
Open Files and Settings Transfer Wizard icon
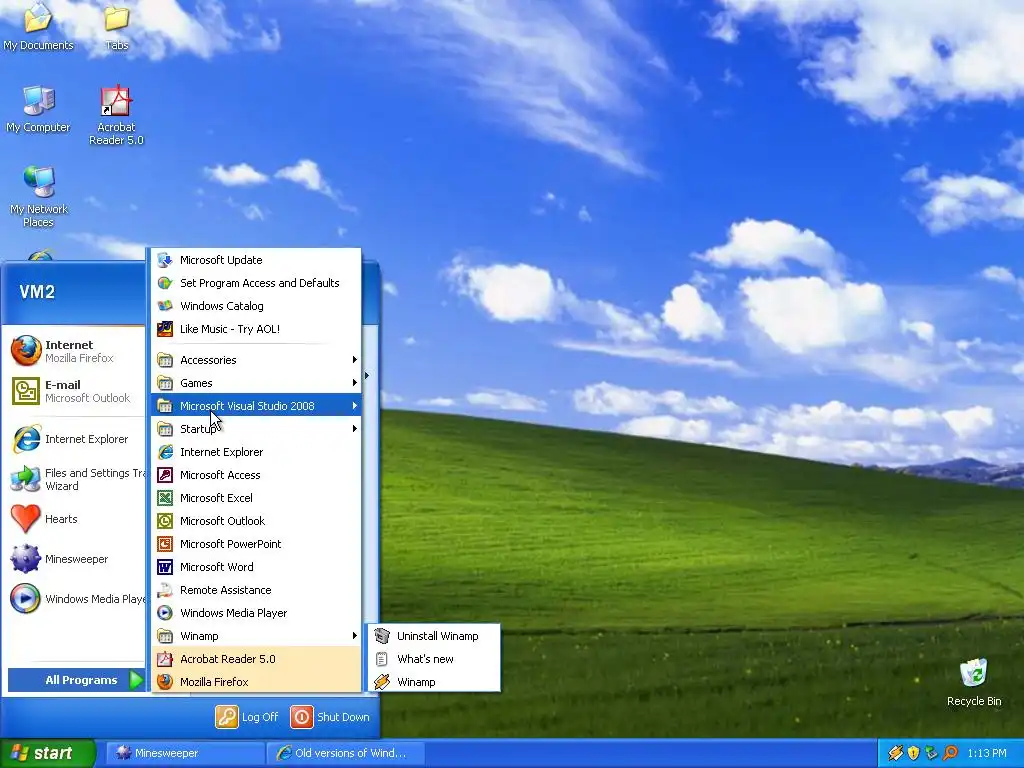tap(26, 479)
